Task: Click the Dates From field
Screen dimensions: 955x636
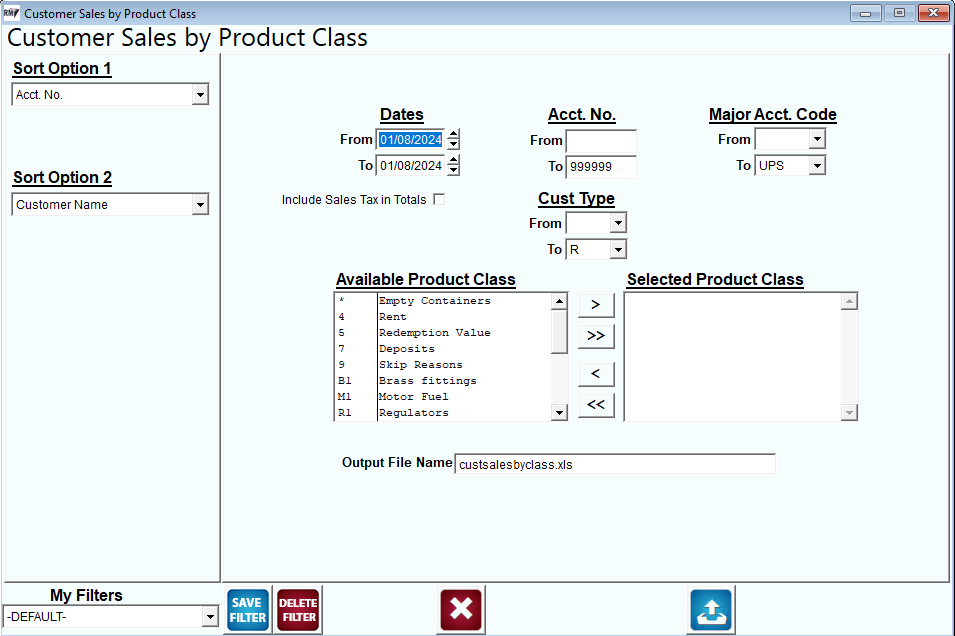Action: [411, 140]
